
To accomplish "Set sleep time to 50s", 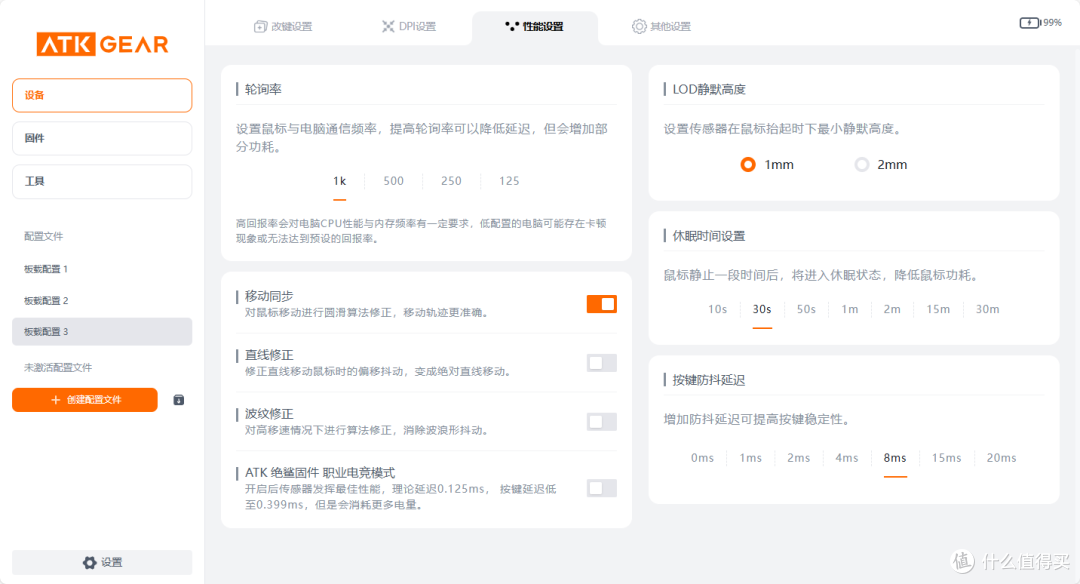I will 806,309.
